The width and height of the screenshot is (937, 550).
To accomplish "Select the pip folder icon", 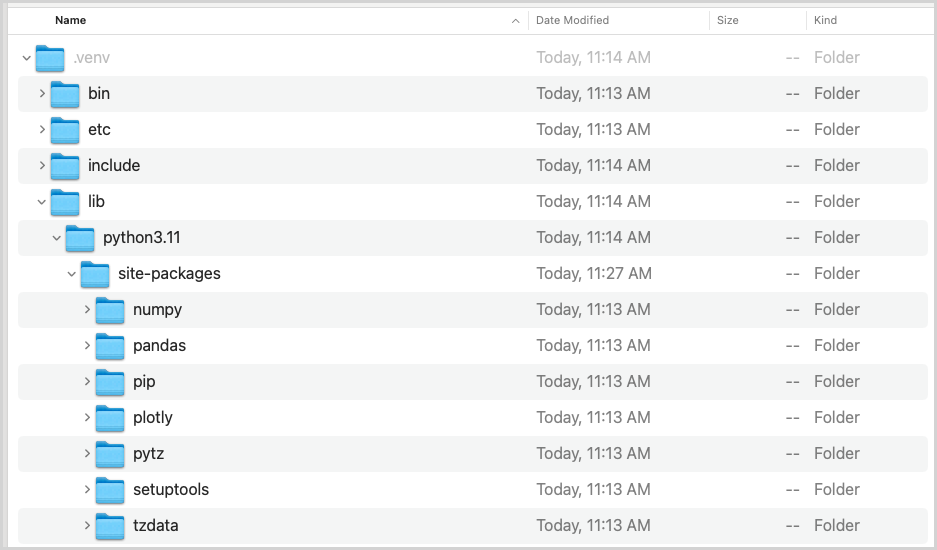I will (x=110, y=381).
